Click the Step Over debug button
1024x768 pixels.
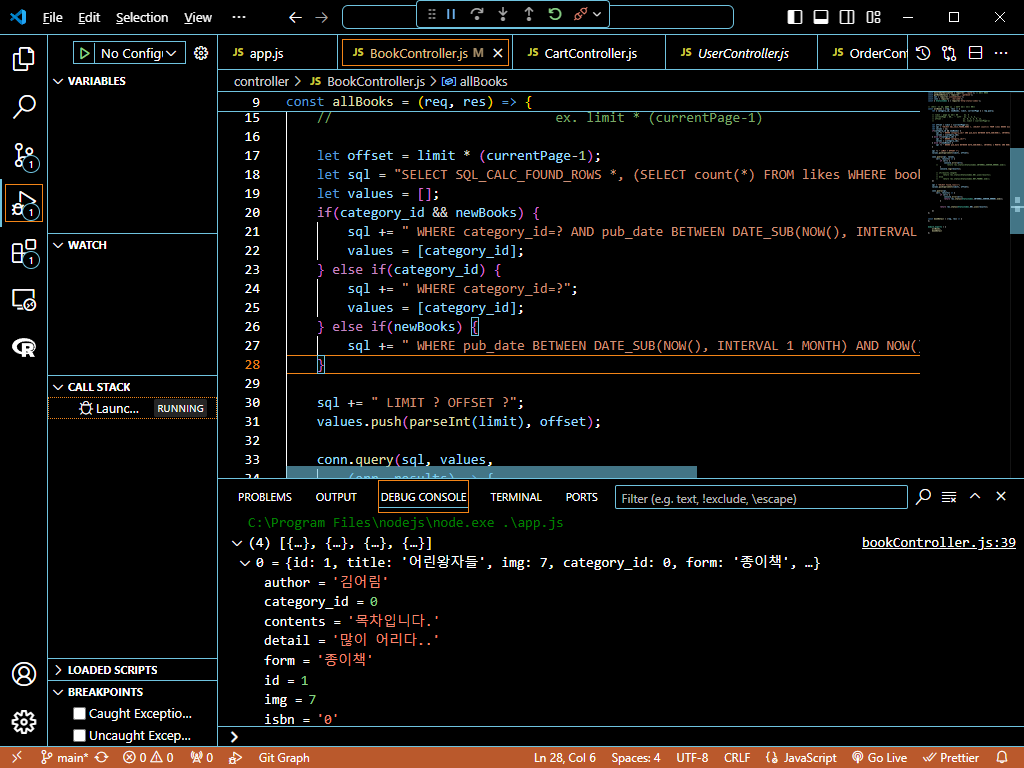tap(477, 14)
